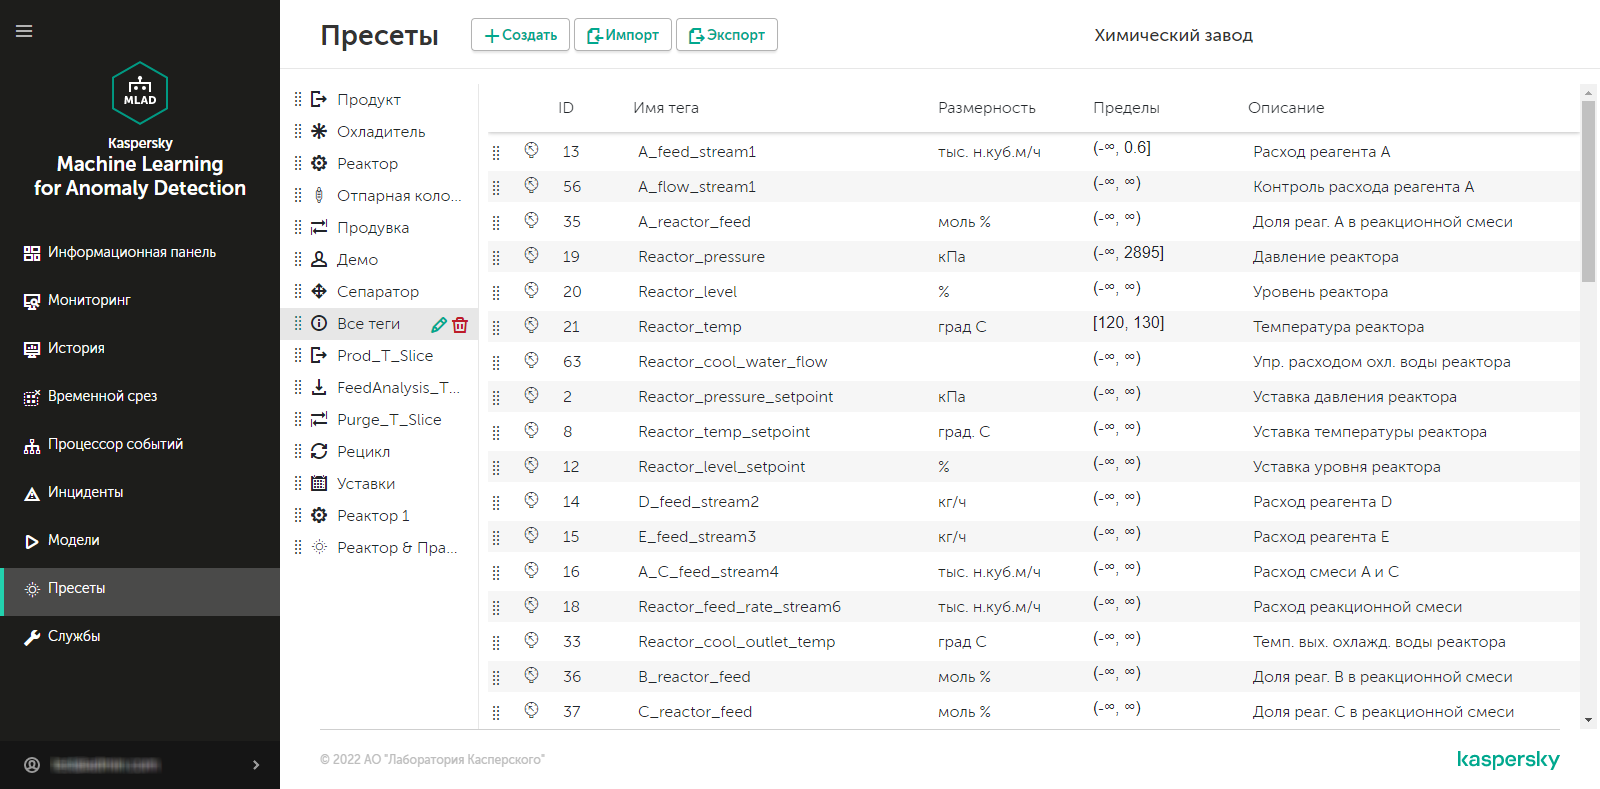
Task: Click the Экспорт button
Action: tap(726, 35)
